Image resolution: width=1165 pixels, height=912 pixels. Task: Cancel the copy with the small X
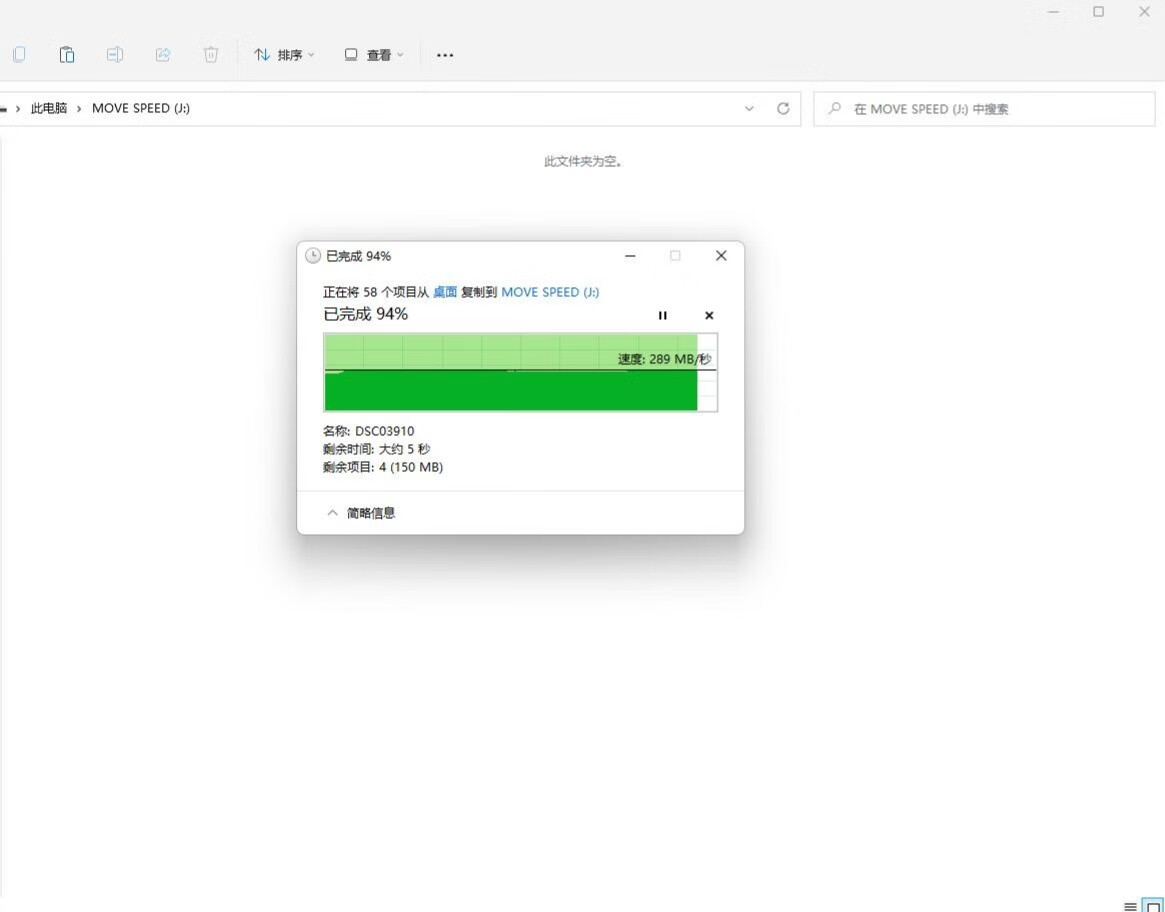[709, 315]
